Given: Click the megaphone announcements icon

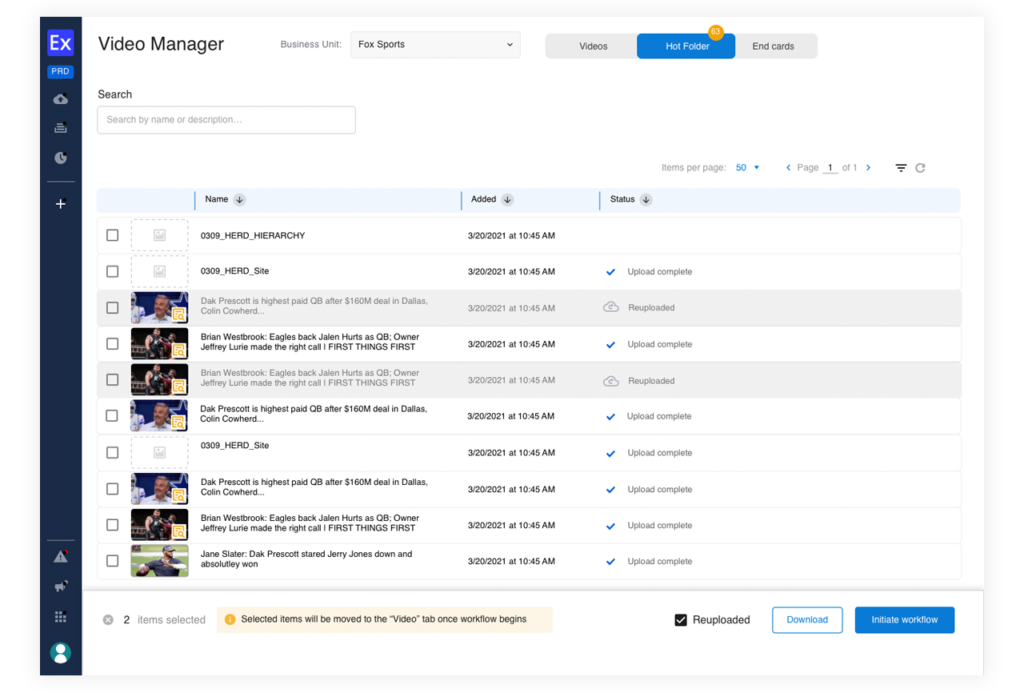Looking at the screenshot, I should click(x=60, y=587).
